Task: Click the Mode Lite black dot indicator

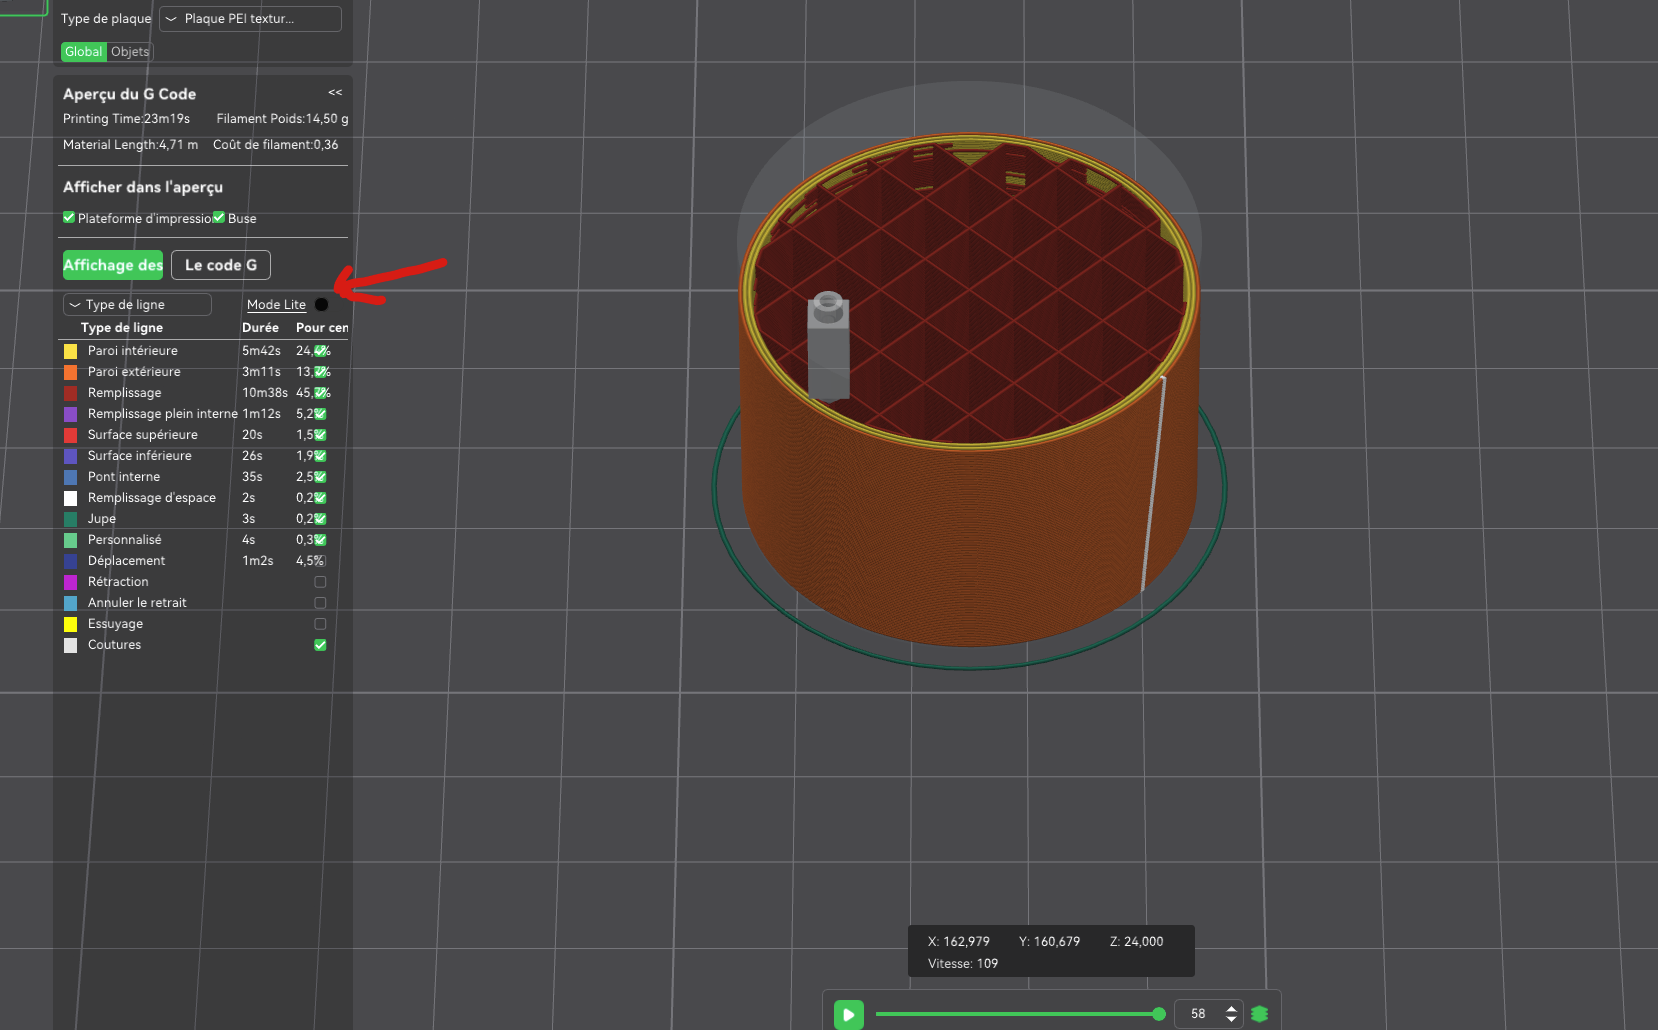Action: 321,305
